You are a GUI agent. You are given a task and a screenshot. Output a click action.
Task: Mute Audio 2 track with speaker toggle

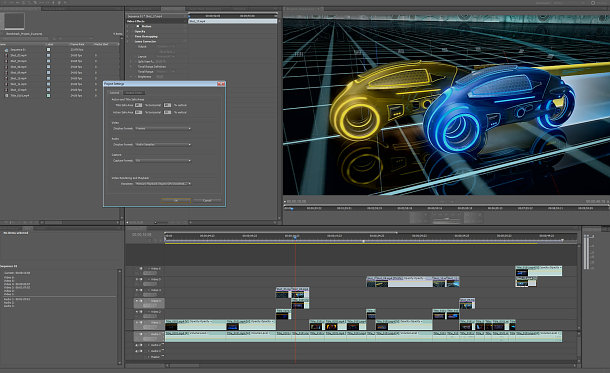(x=137, y=345)
